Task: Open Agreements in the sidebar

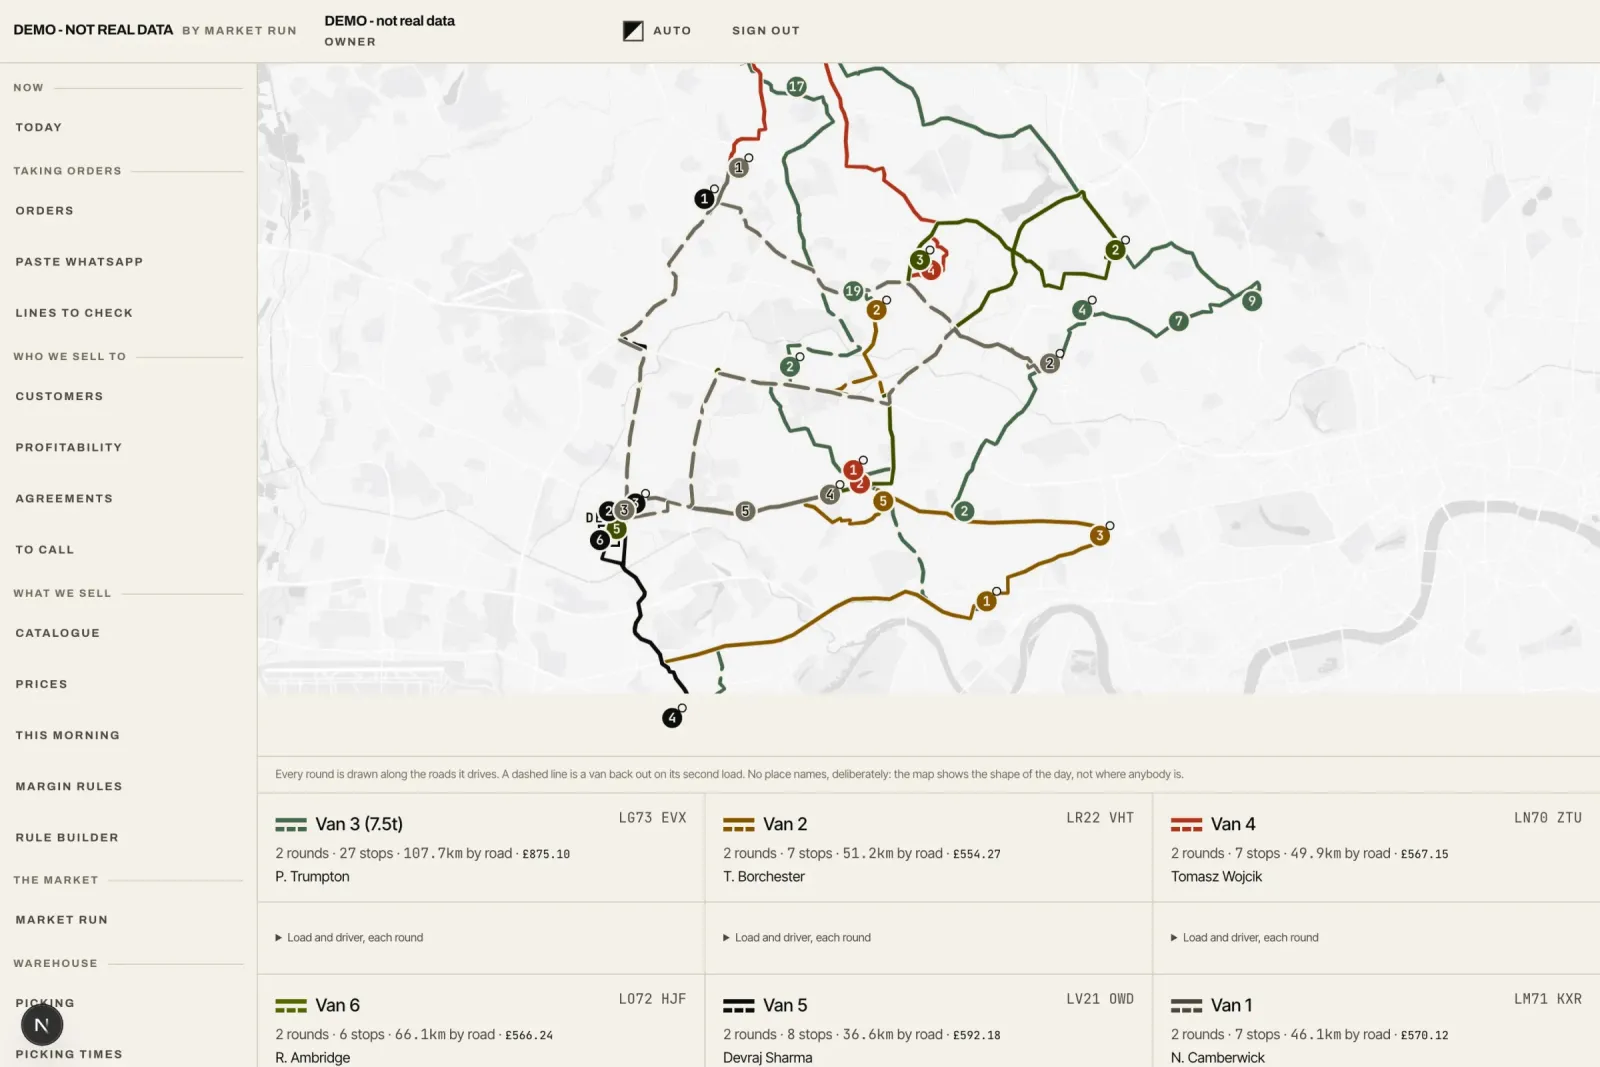Action: coord(64,499)
